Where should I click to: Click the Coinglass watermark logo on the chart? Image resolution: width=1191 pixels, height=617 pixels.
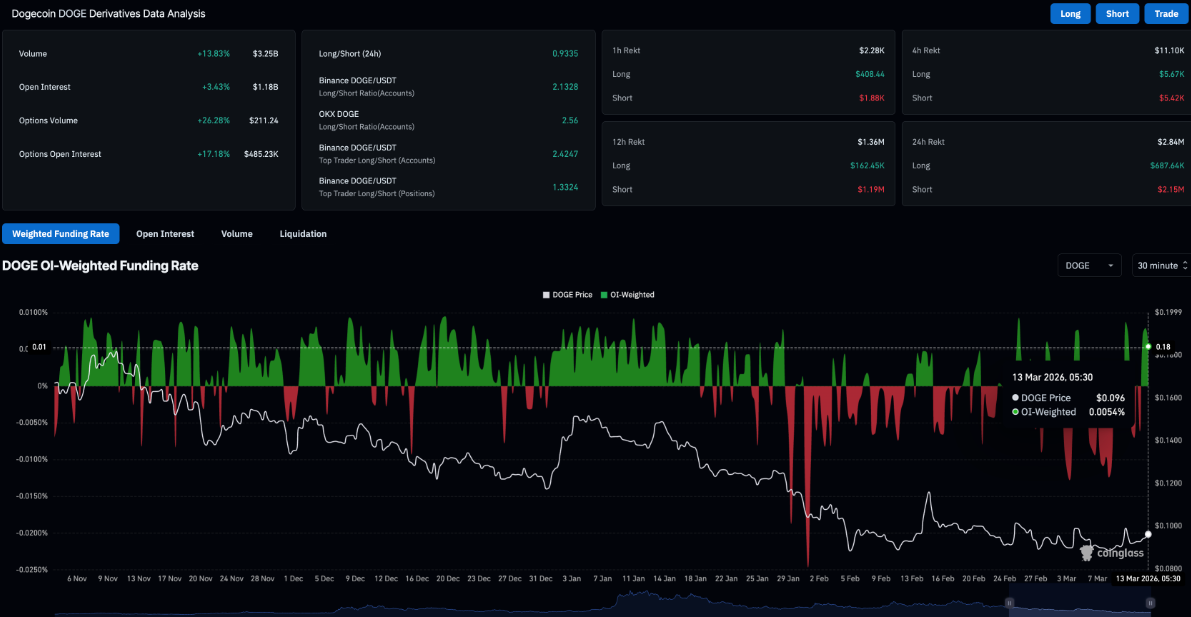pos(1087,552)
